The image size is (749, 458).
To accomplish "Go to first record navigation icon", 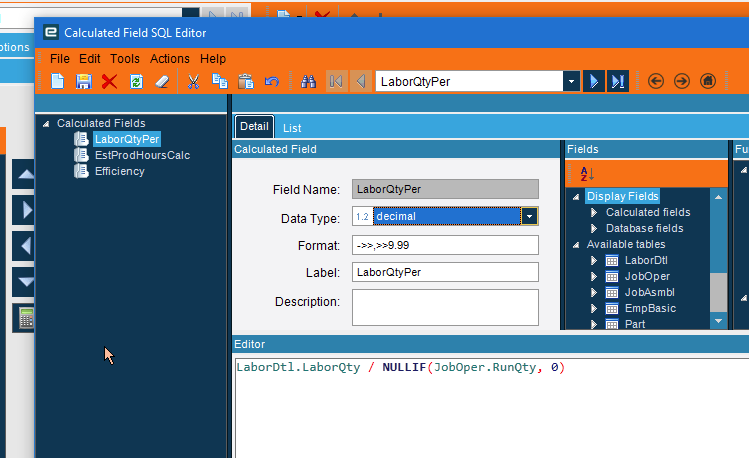I will (x=336, y=82).
